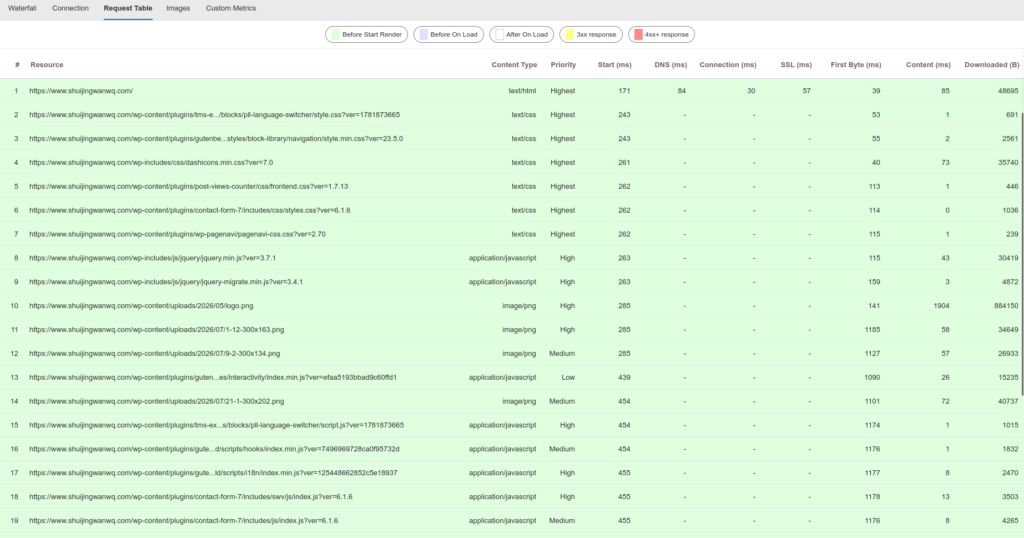
Task: Open the 9-2-300x134.png request
Action: pyautogui.click(x=154, y=353)
